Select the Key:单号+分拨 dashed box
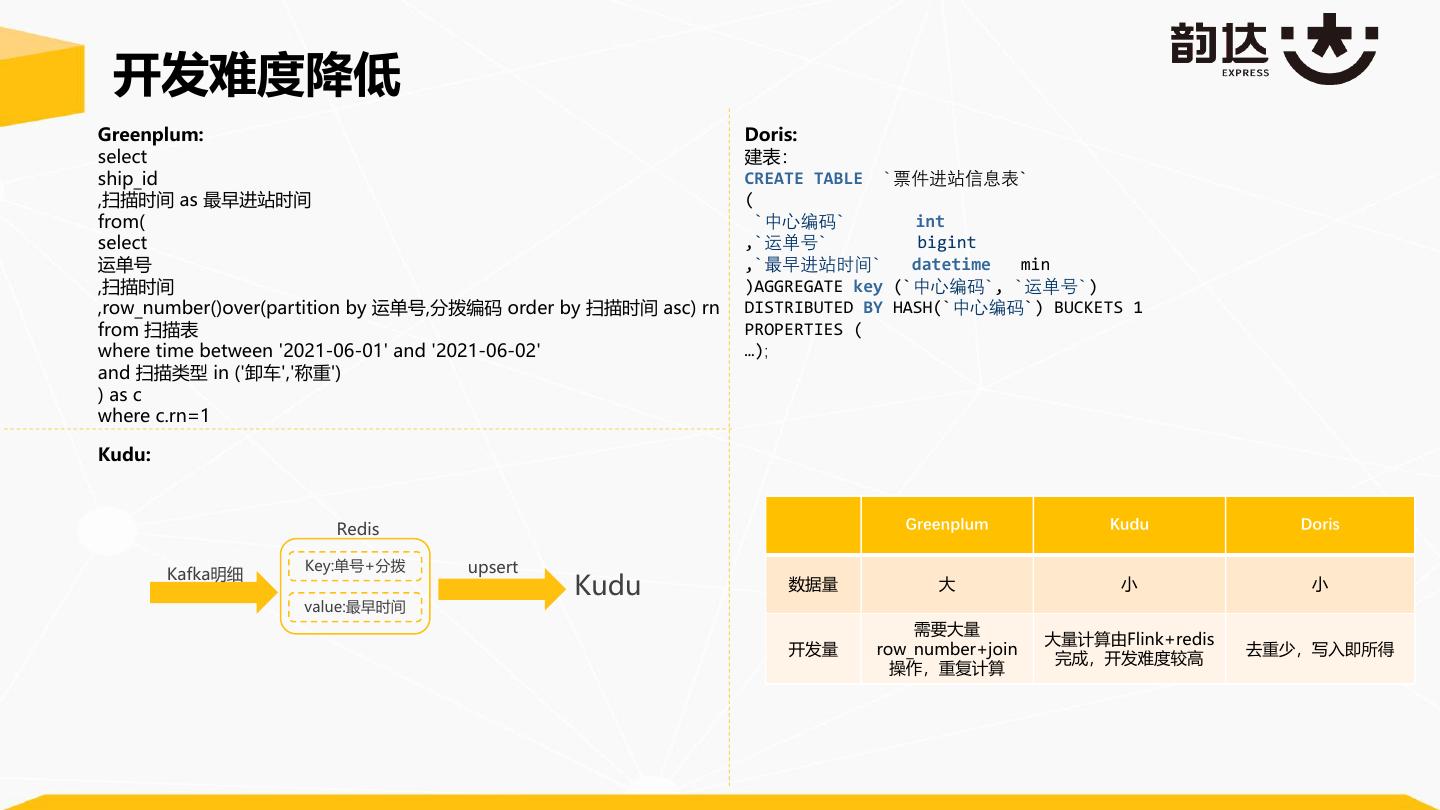The height and width of the screenshot is (810, 1440). pyautogui.click(x=355, y=567)
